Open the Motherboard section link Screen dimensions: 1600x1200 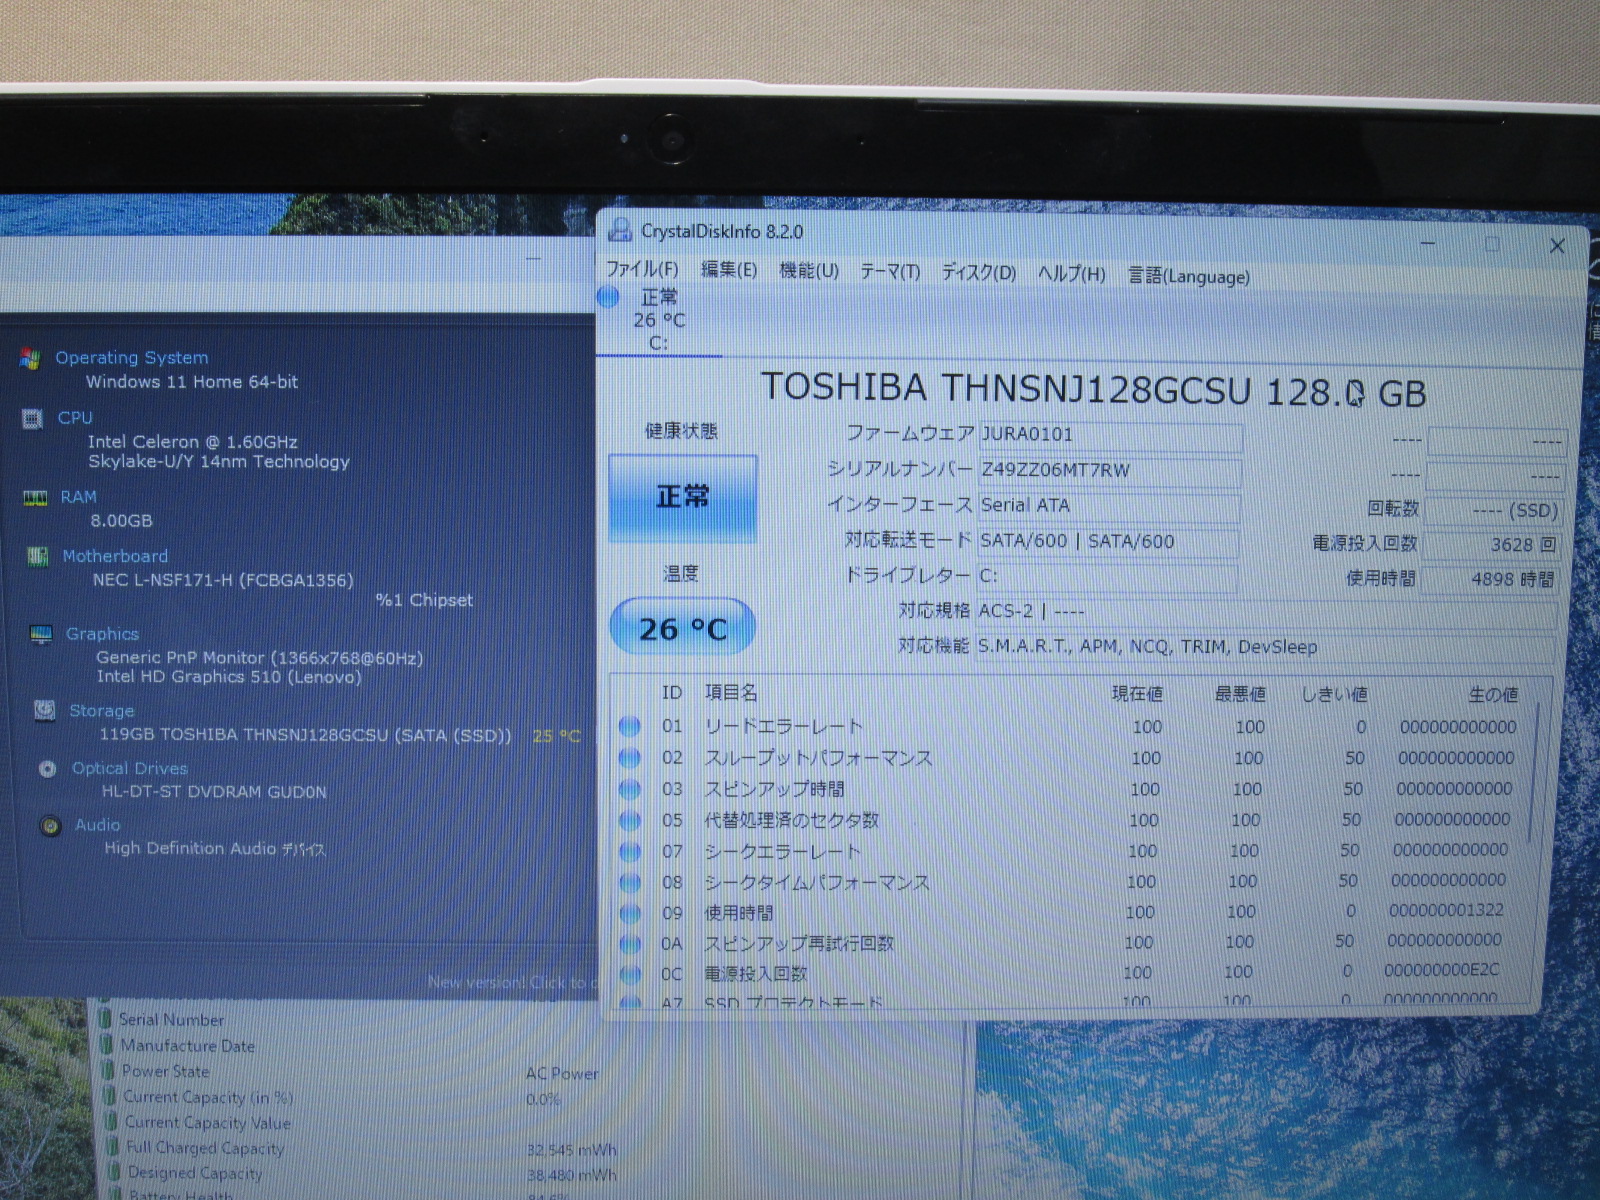click(115, 556)
